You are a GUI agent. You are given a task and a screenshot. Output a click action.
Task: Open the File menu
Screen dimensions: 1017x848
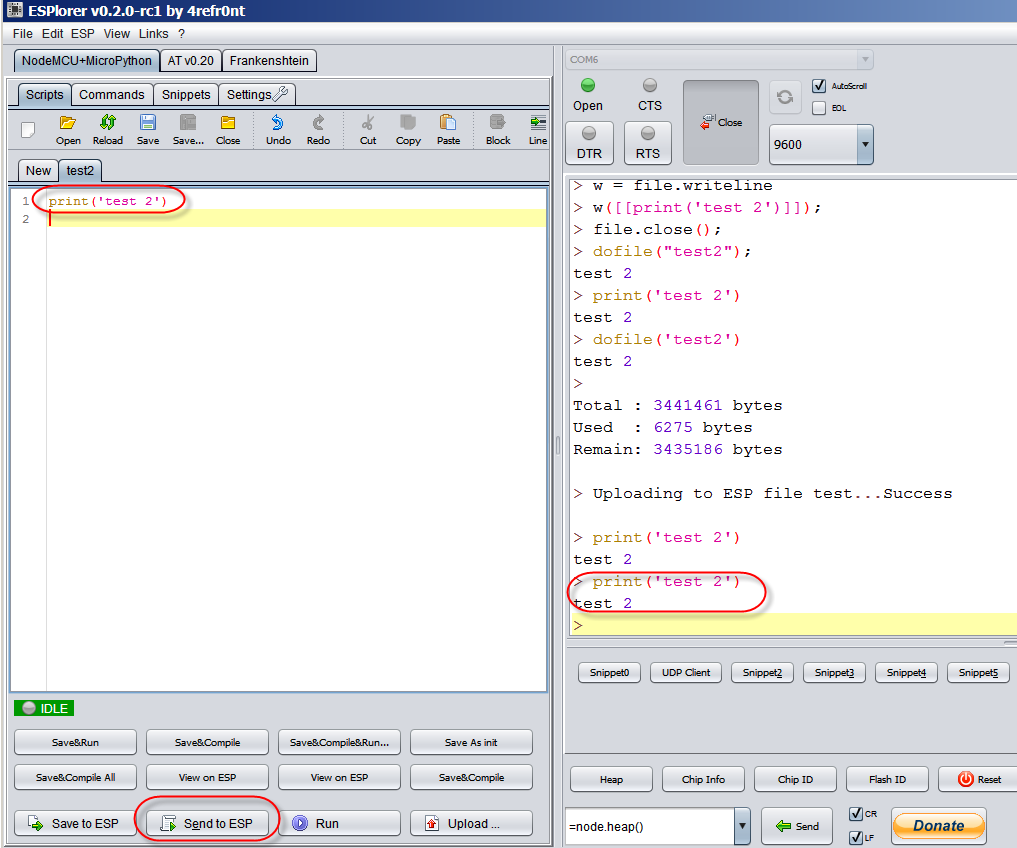coord(23,34)
